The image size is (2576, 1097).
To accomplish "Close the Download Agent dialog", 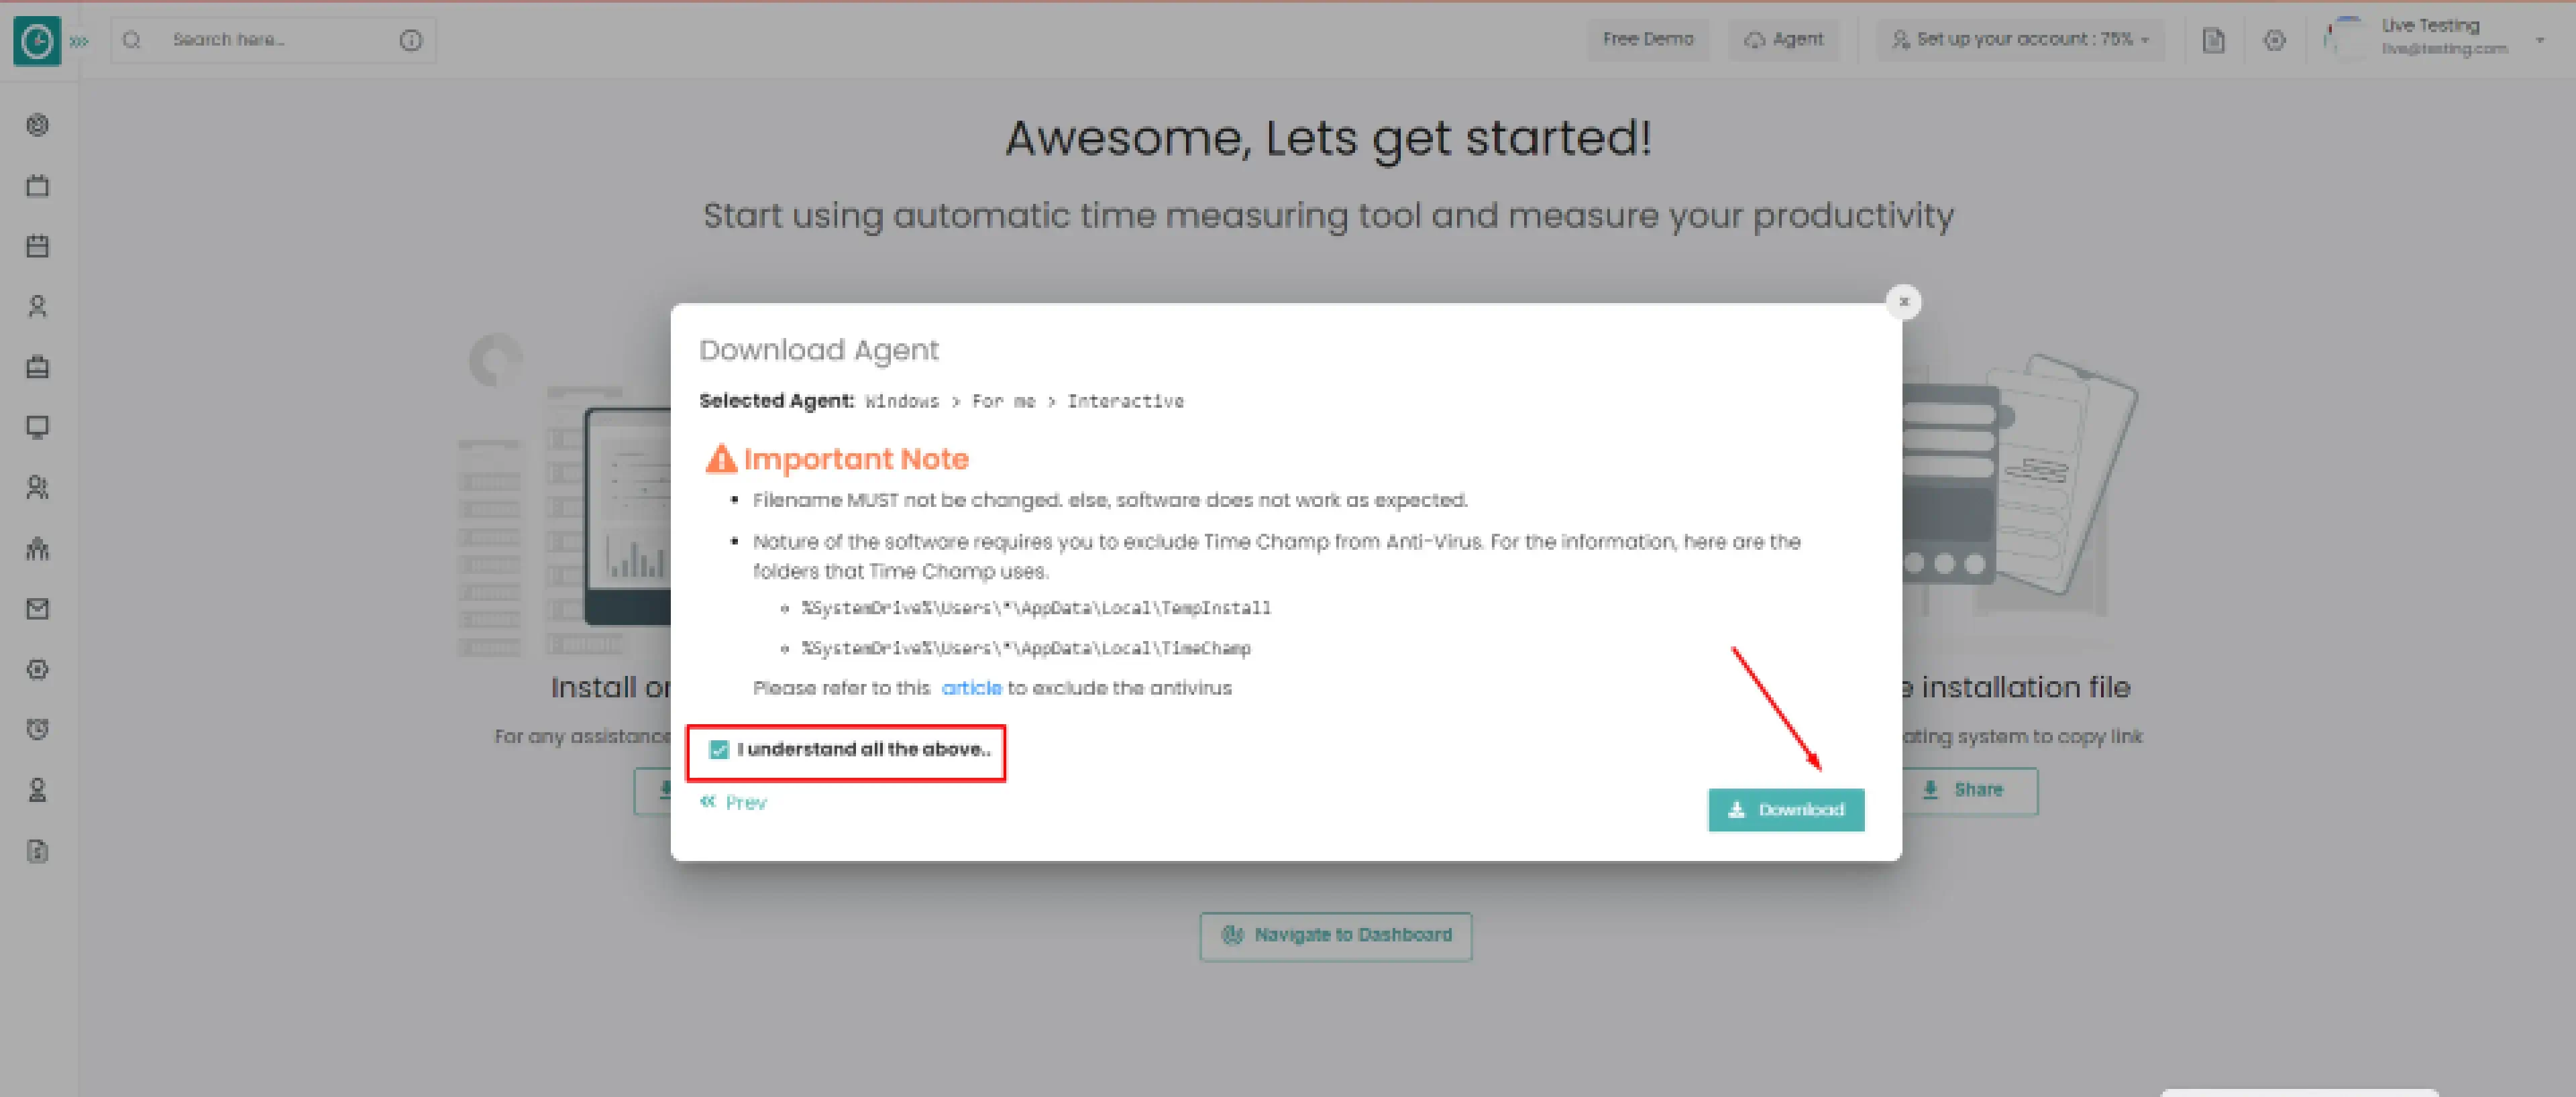I will coord(1903,302).
